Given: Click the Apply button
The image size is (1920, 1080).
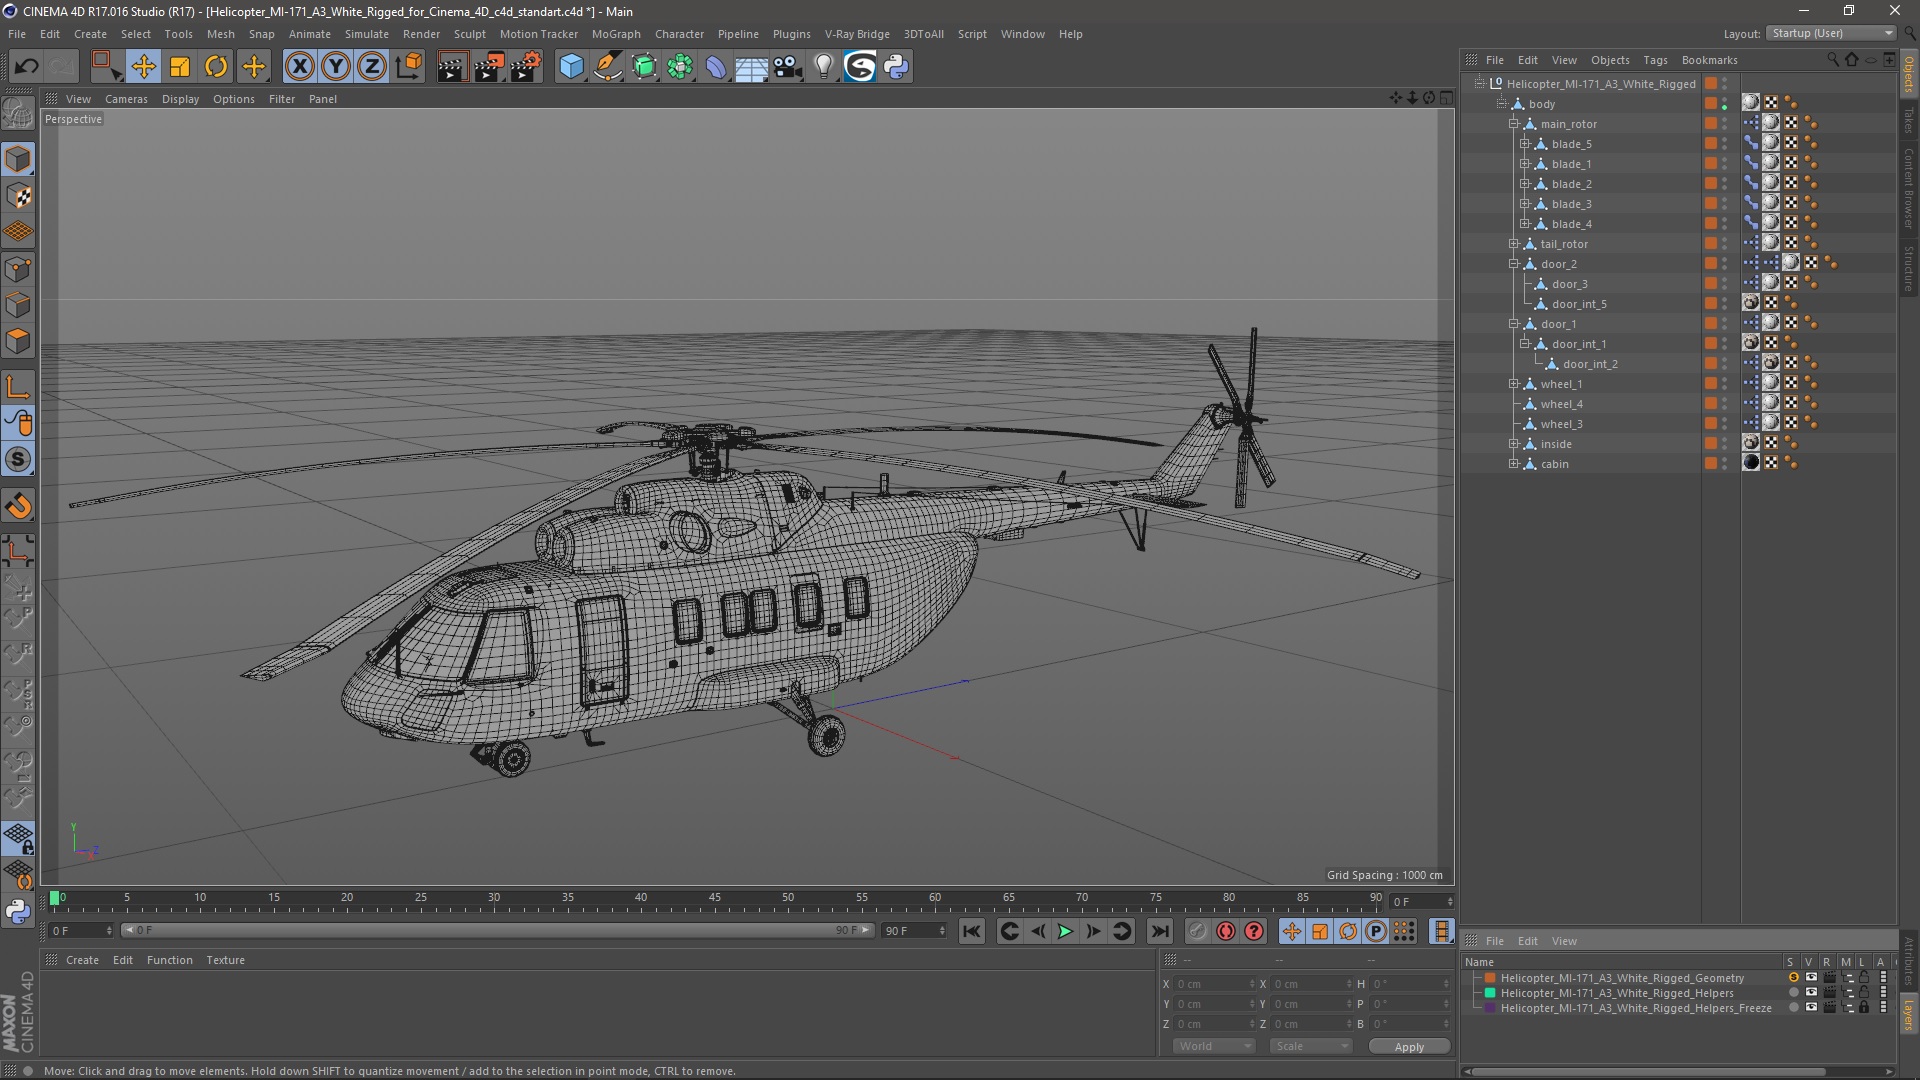Looking at the screenshot, I should click(1409, 1047).
